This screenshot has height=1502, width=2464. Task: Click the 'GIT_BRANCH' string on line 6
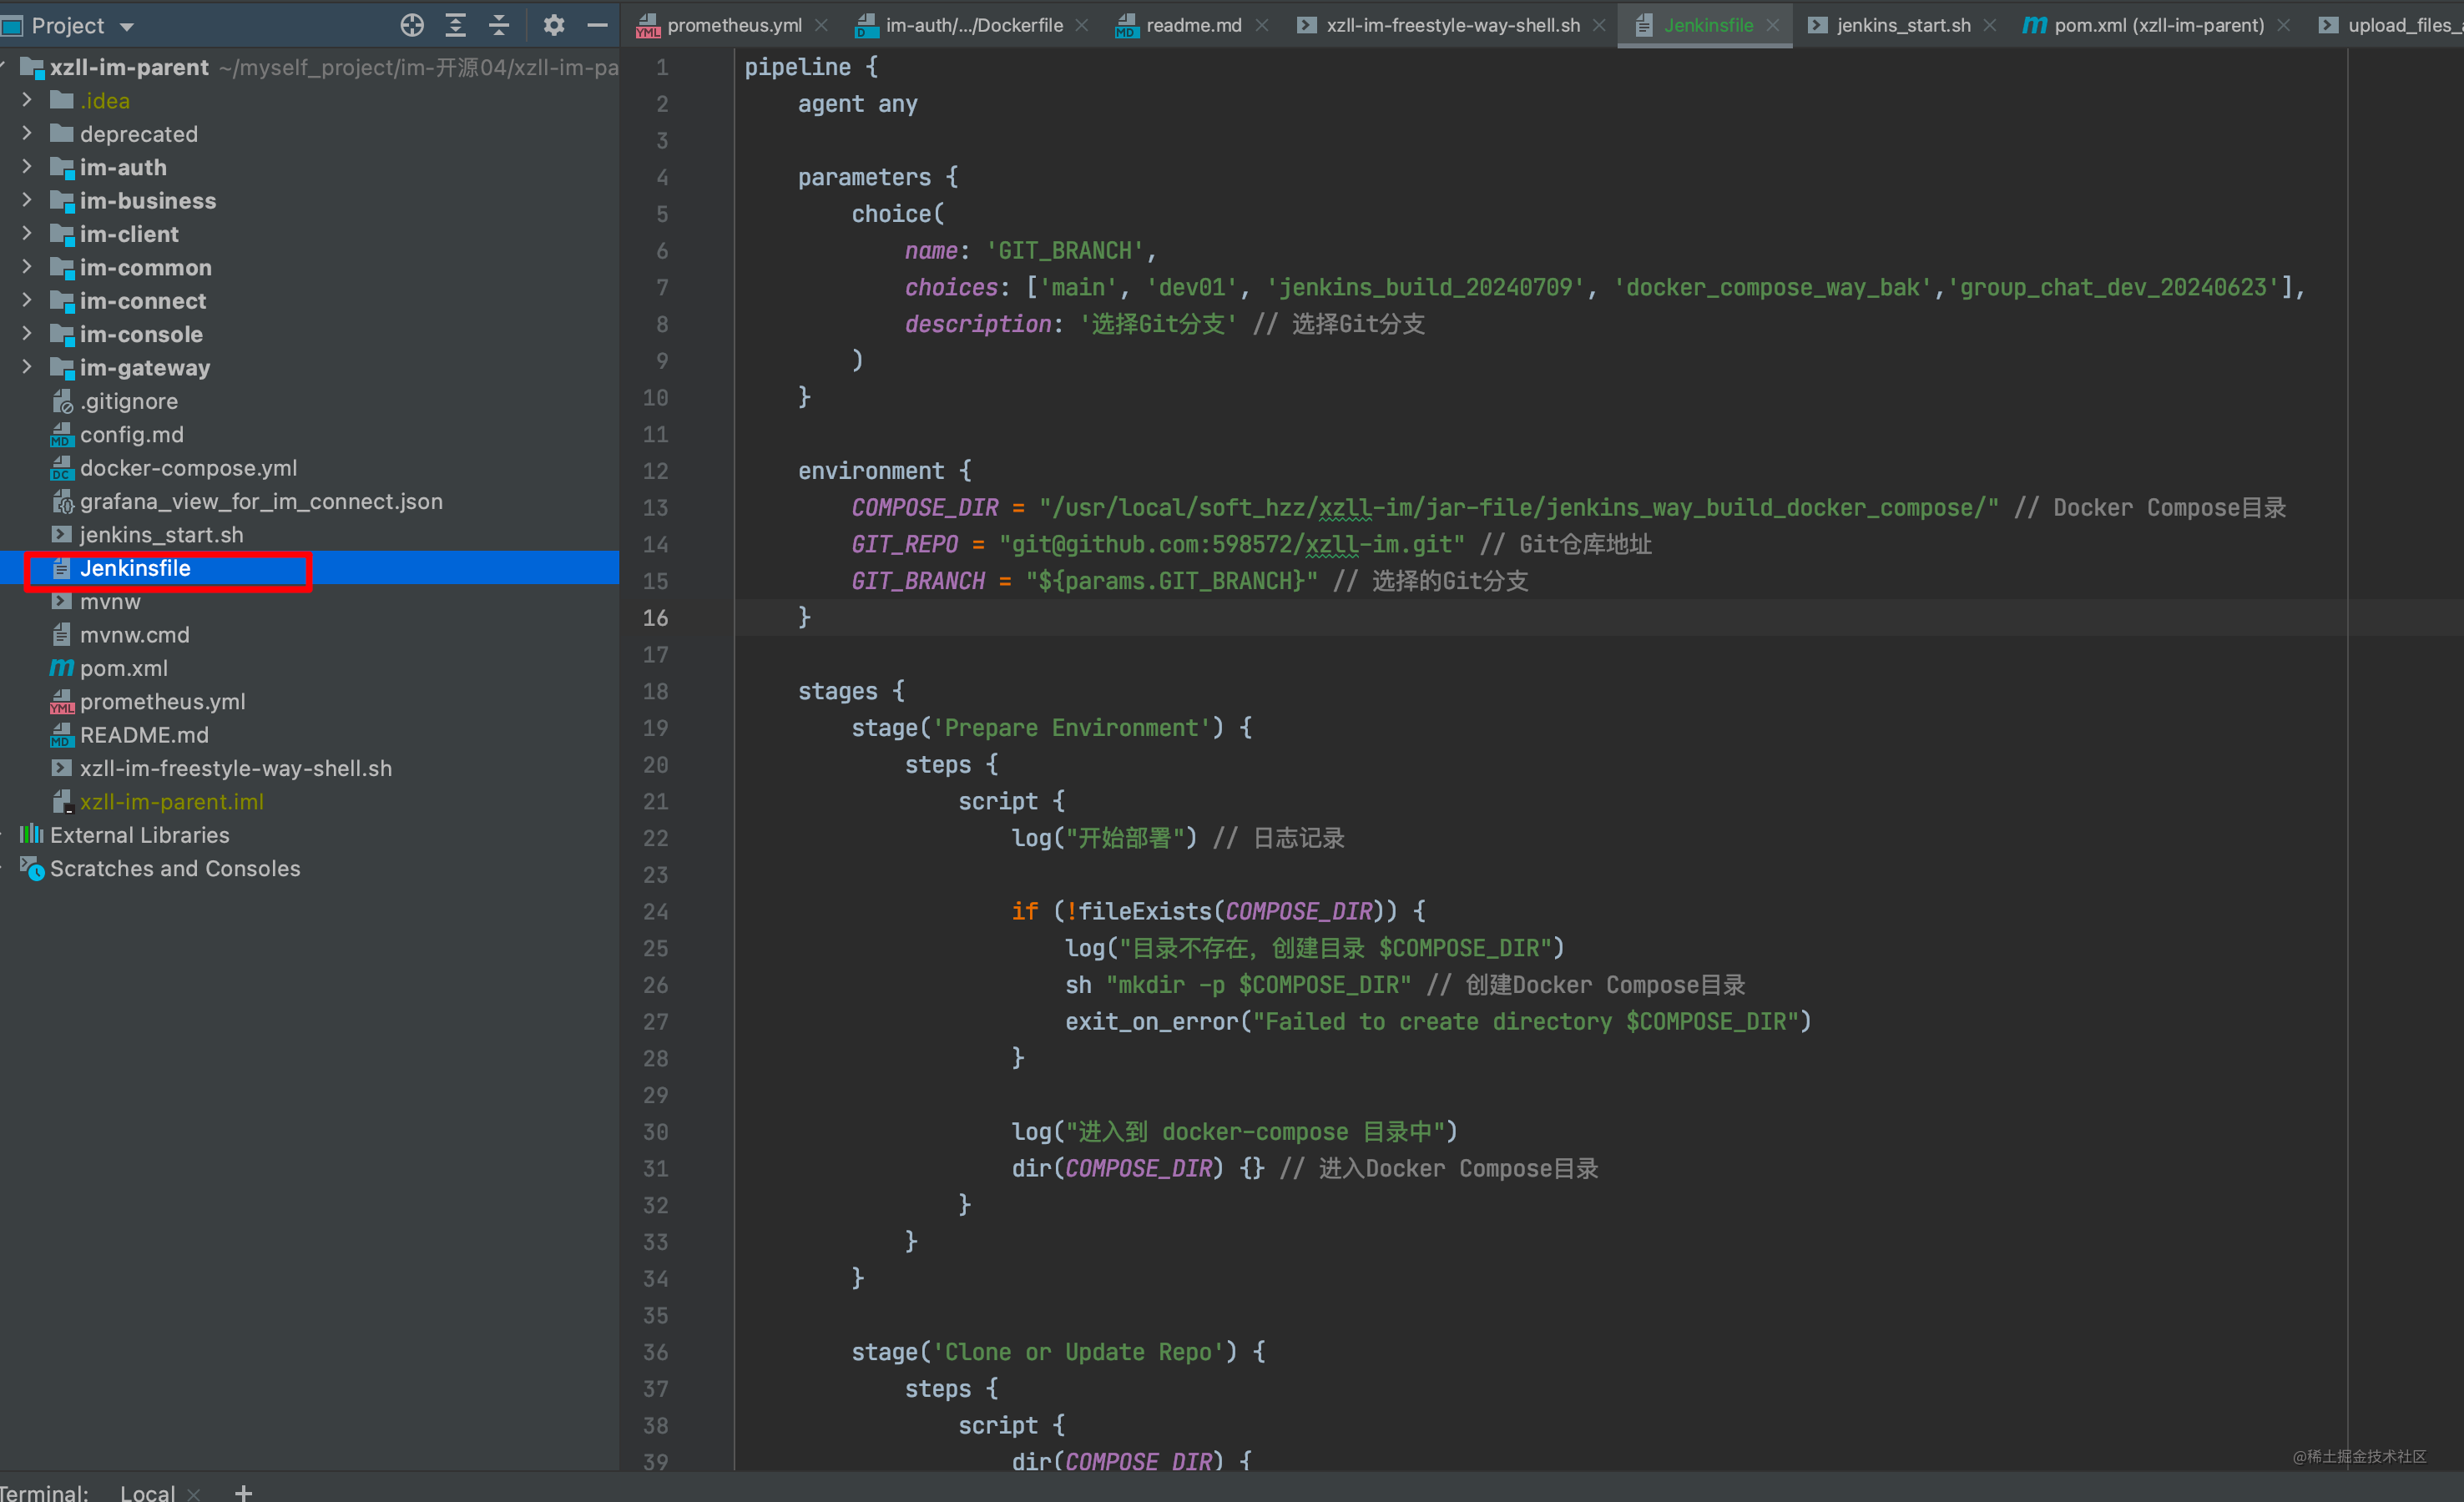[1064, 250]
